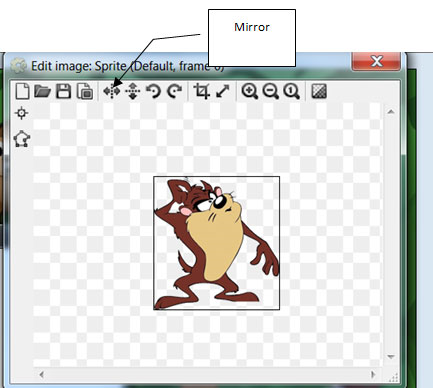Select the Crop tool

[x=202, y=91]
